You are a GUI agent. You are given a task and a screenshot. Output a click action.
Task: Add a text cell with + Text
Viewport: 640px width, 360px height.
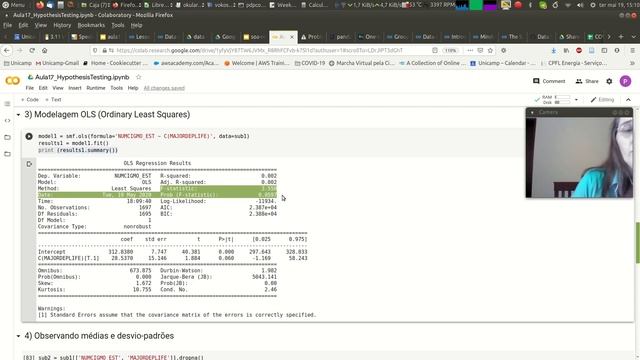pos(53,100)
